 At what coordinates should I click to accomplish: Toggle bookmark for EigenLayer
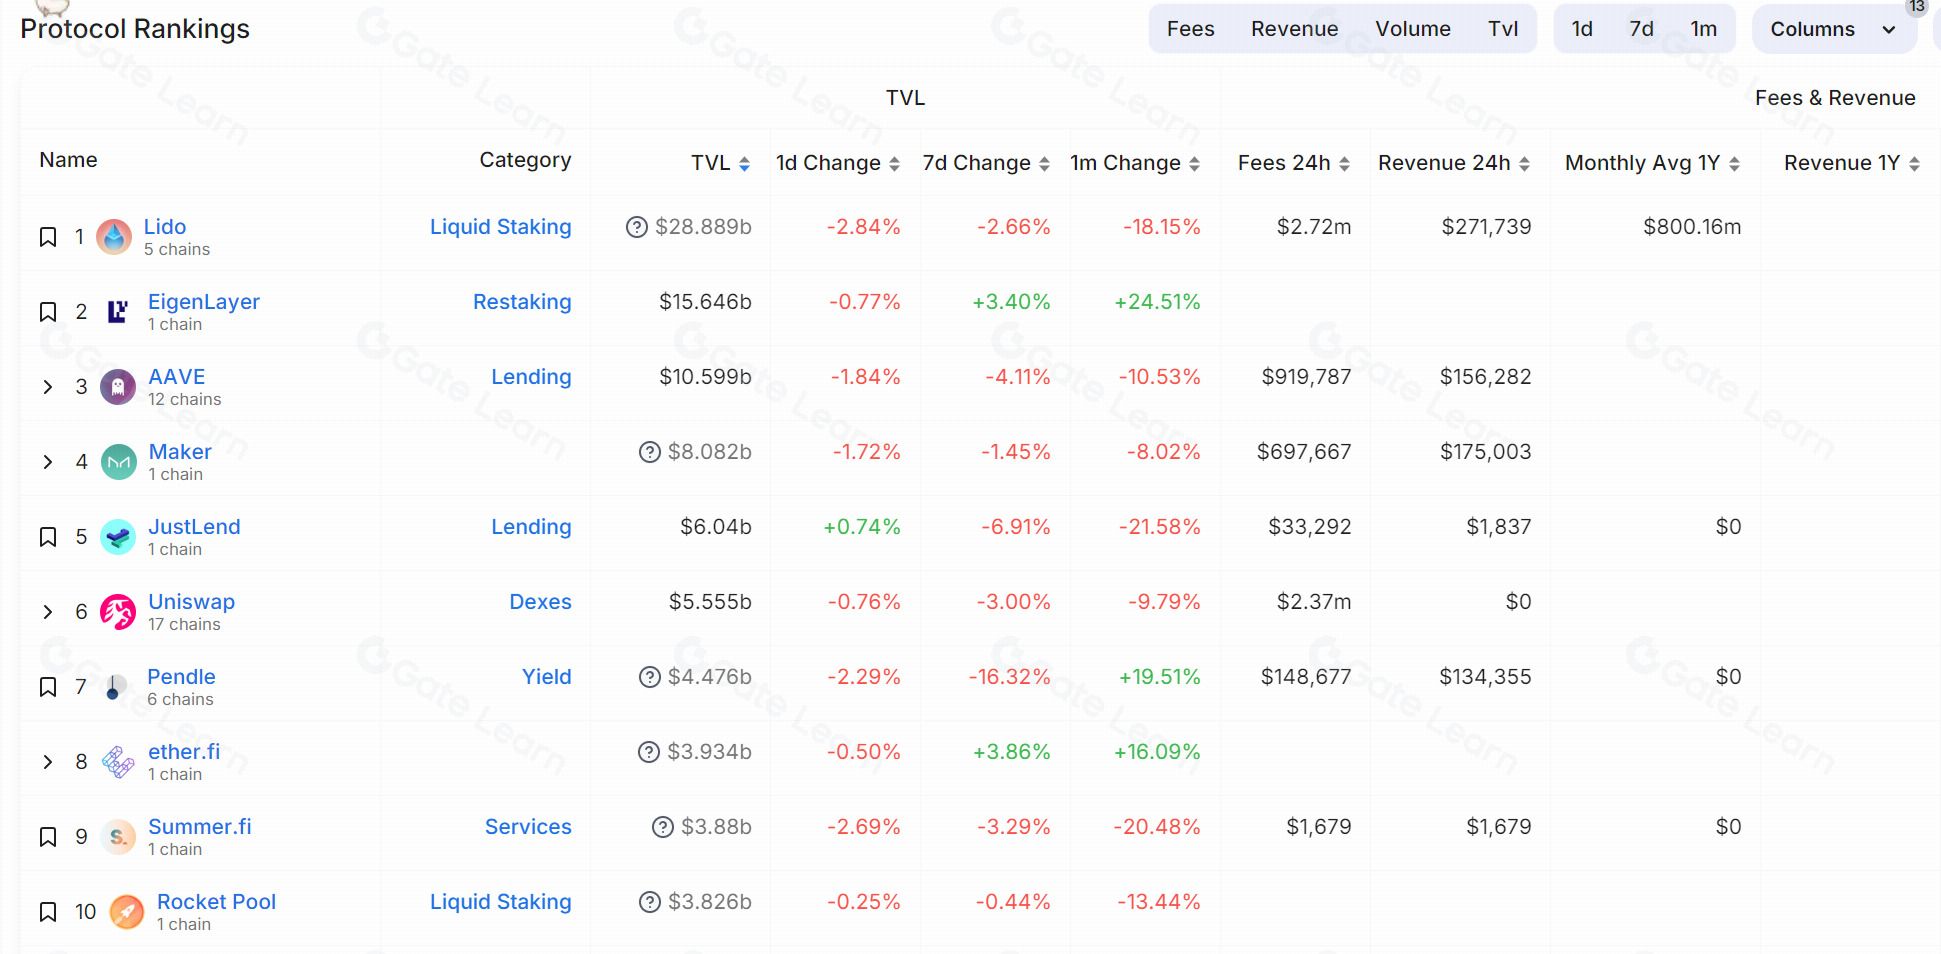click(47, 312)
